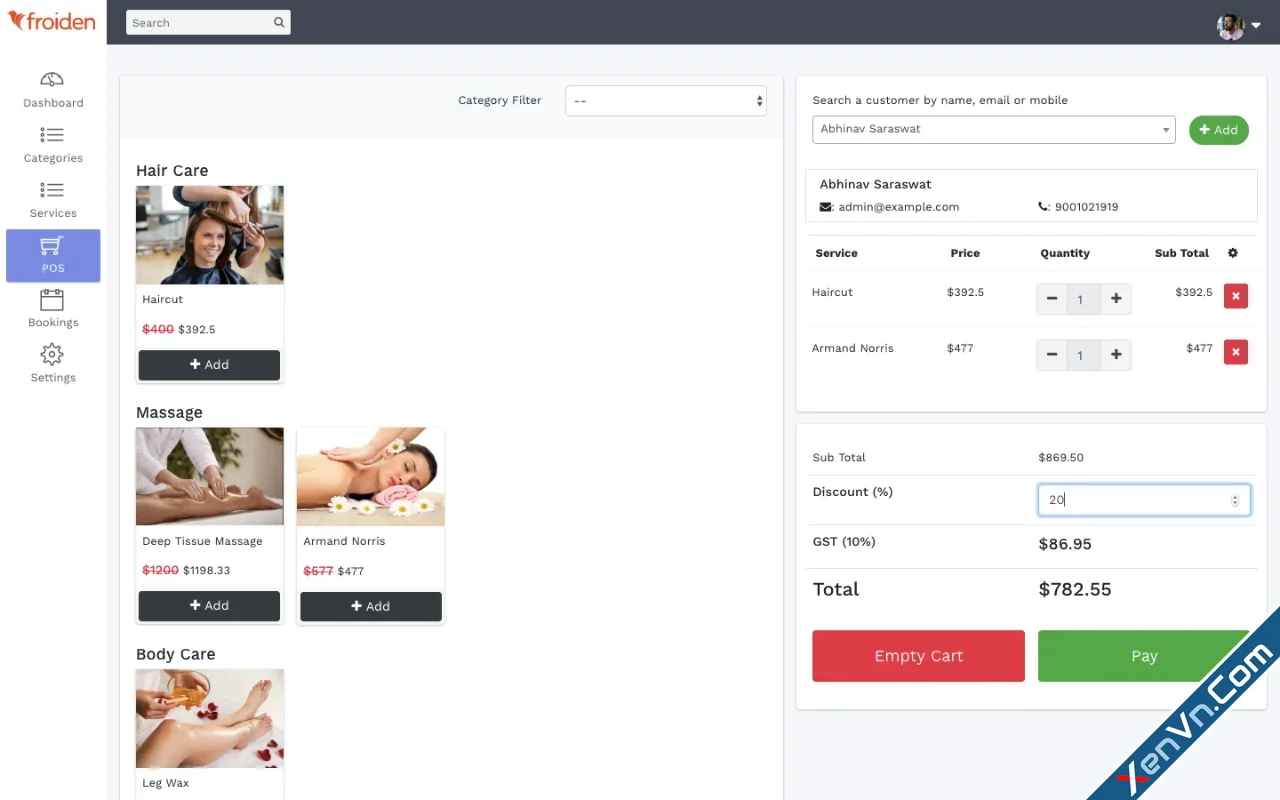
Task: Open the Settings page
Action: (x=52, y=364)
